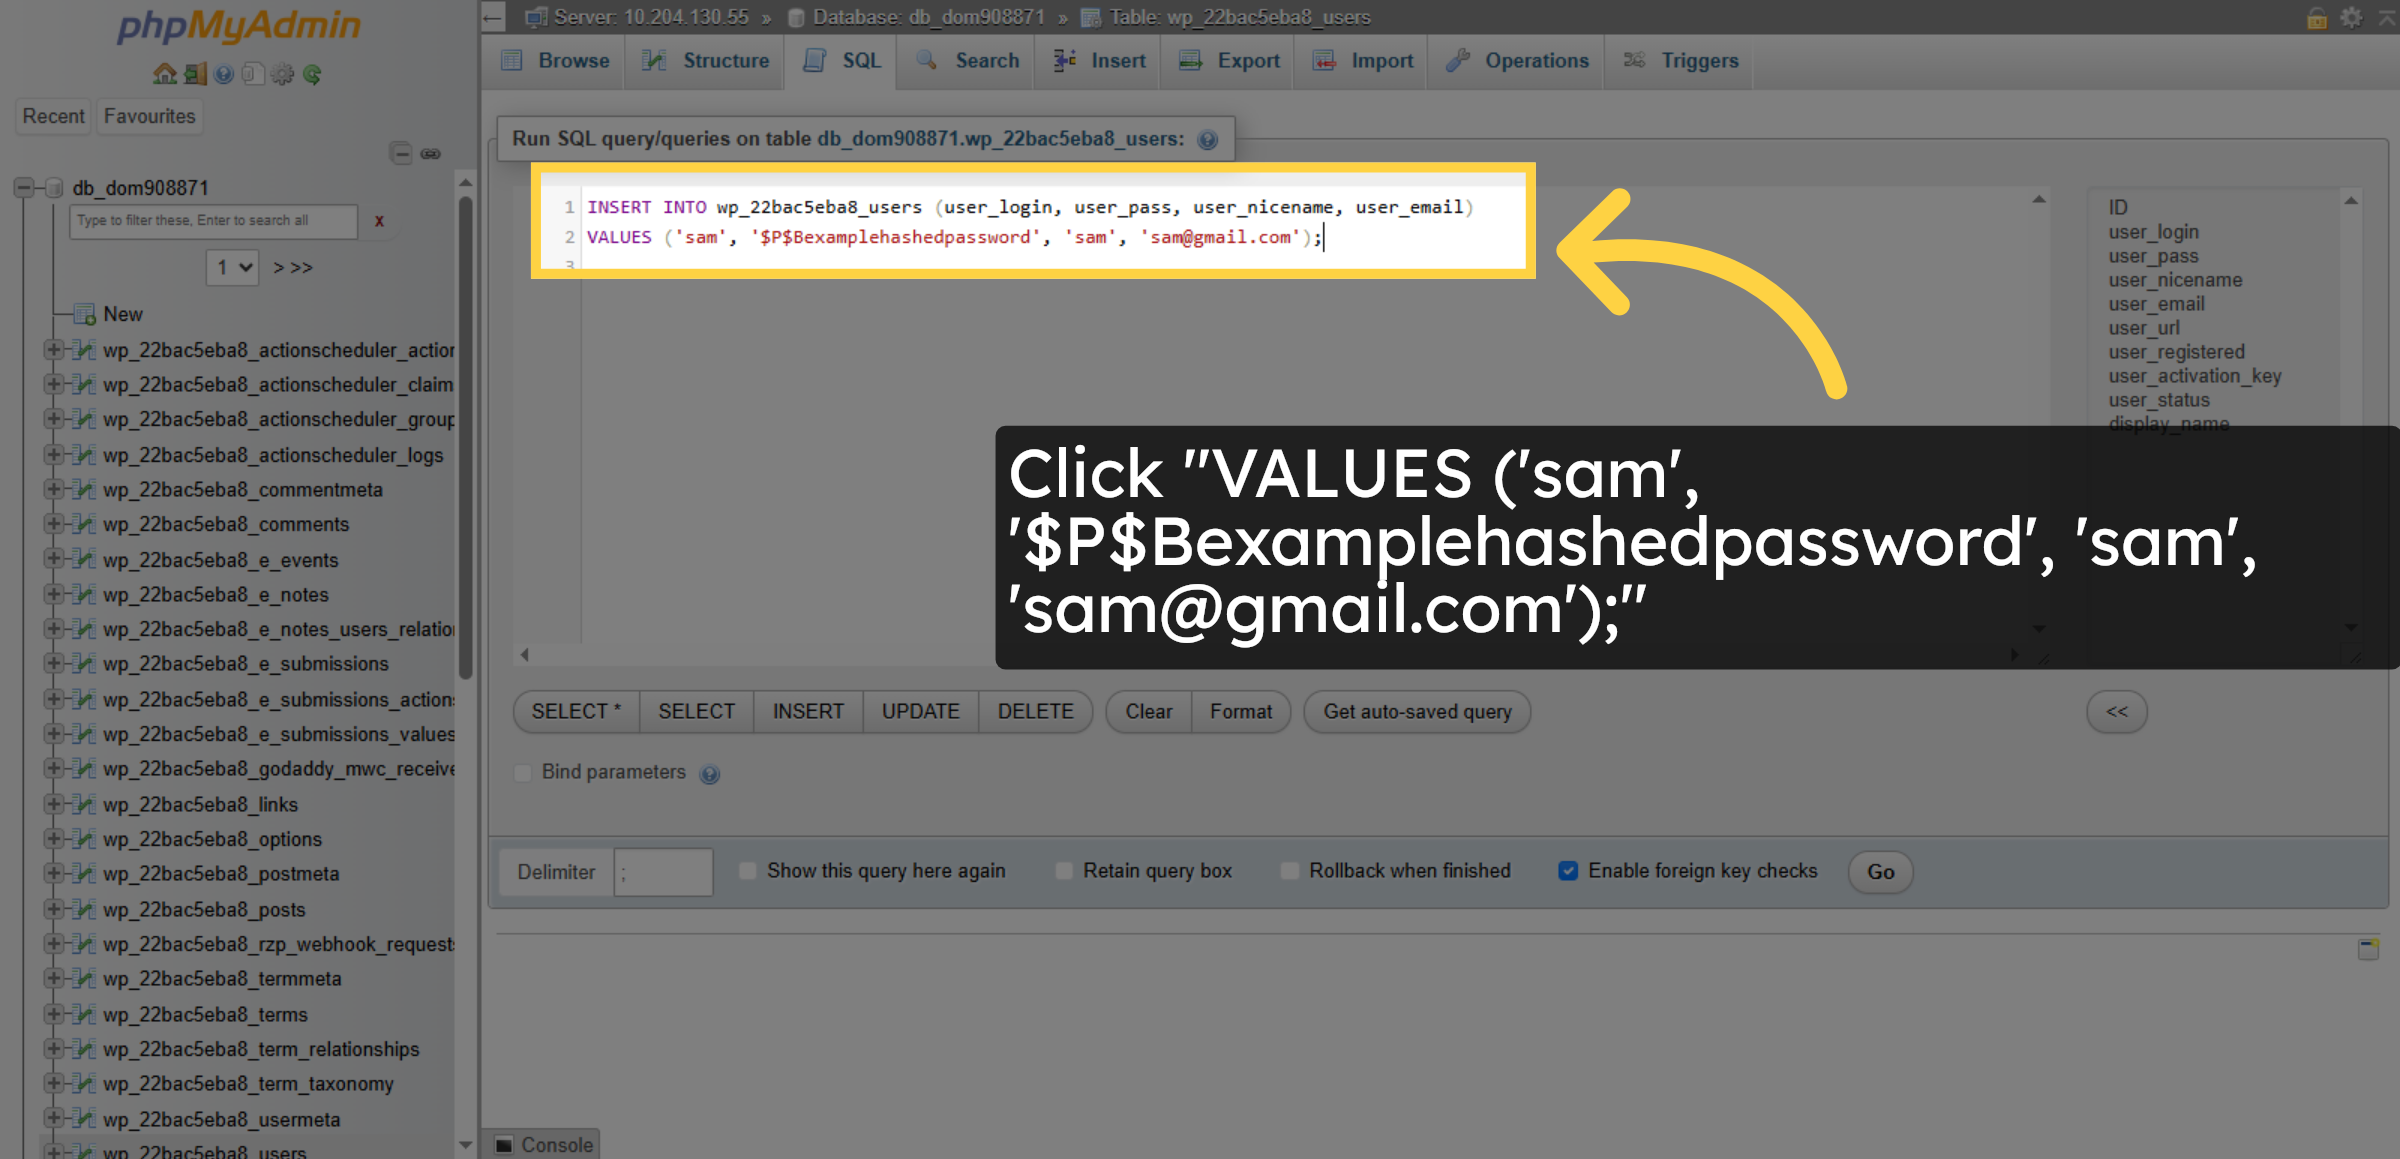Click the help icon beside SQL query title
2400x1159 pixels.
click(x=1208, y=140)
